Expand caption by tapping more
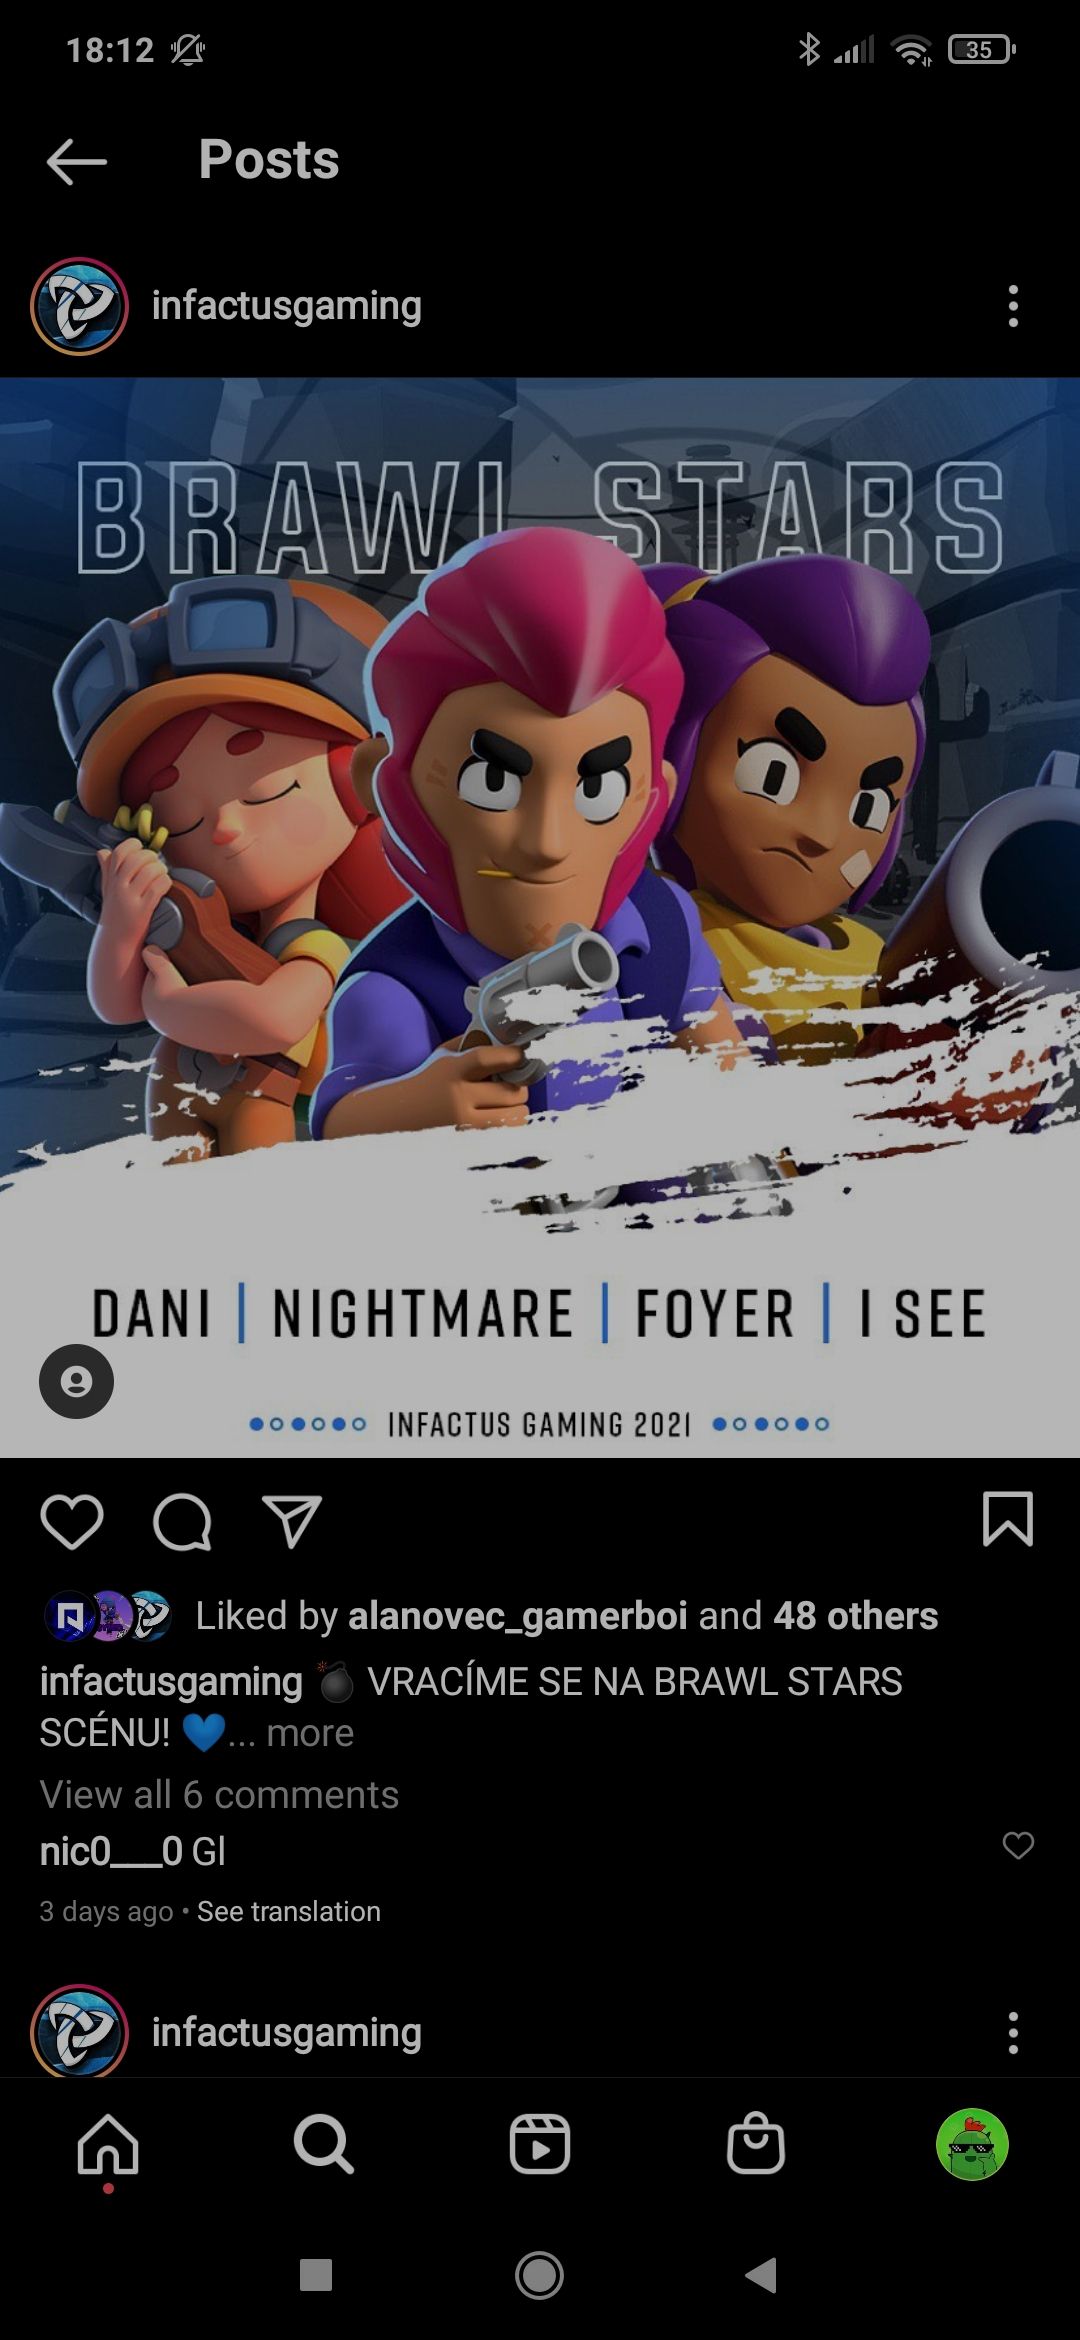The width and height of the screenshot is (1080, 2340). coord(310,1733)
